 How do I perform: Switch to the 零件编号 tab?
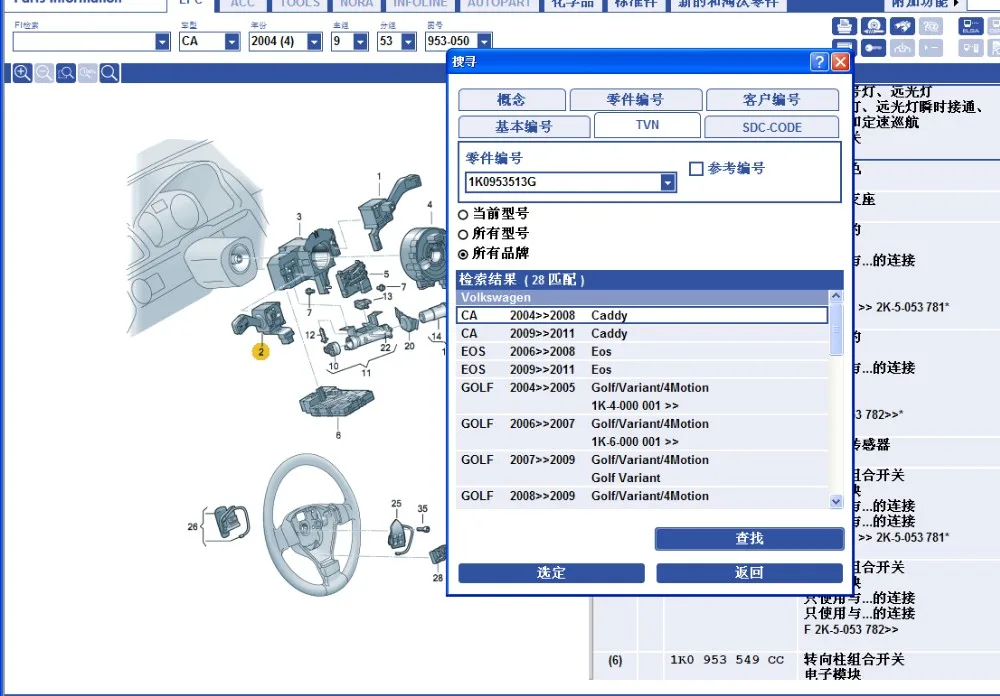click(635, 100)
